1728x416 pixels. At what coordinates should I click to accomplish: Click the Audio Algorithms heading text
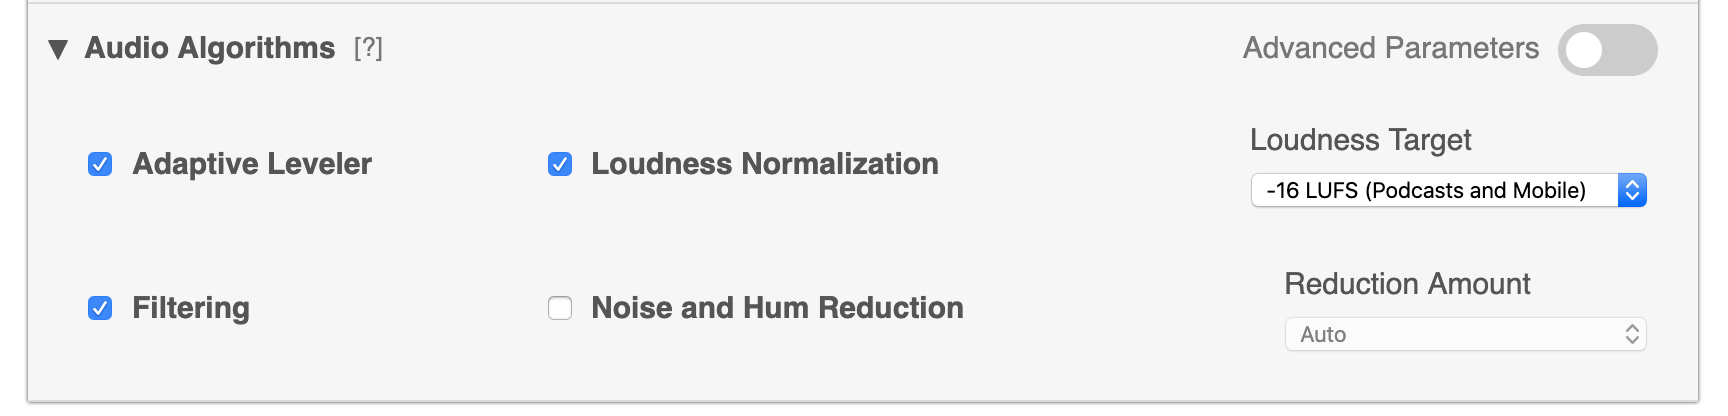[210, 48]
